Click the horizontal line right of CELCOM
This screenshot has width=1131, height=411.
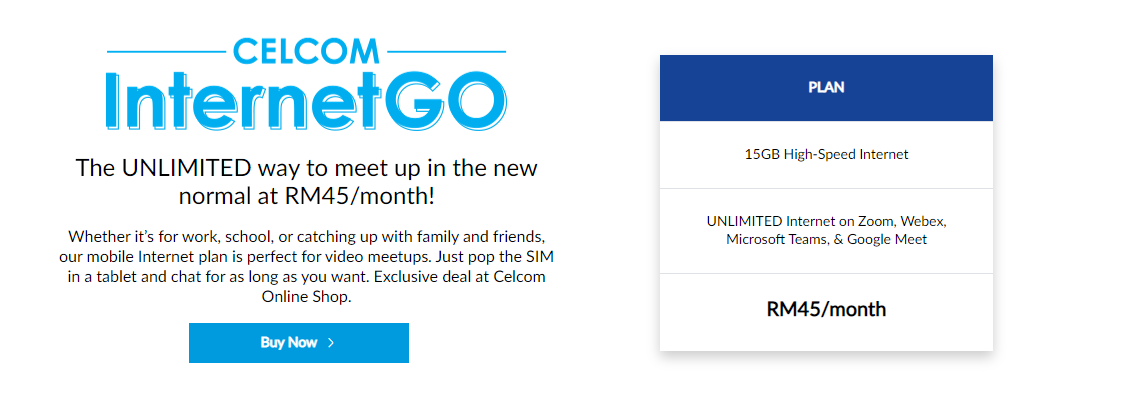click(446, 52)
